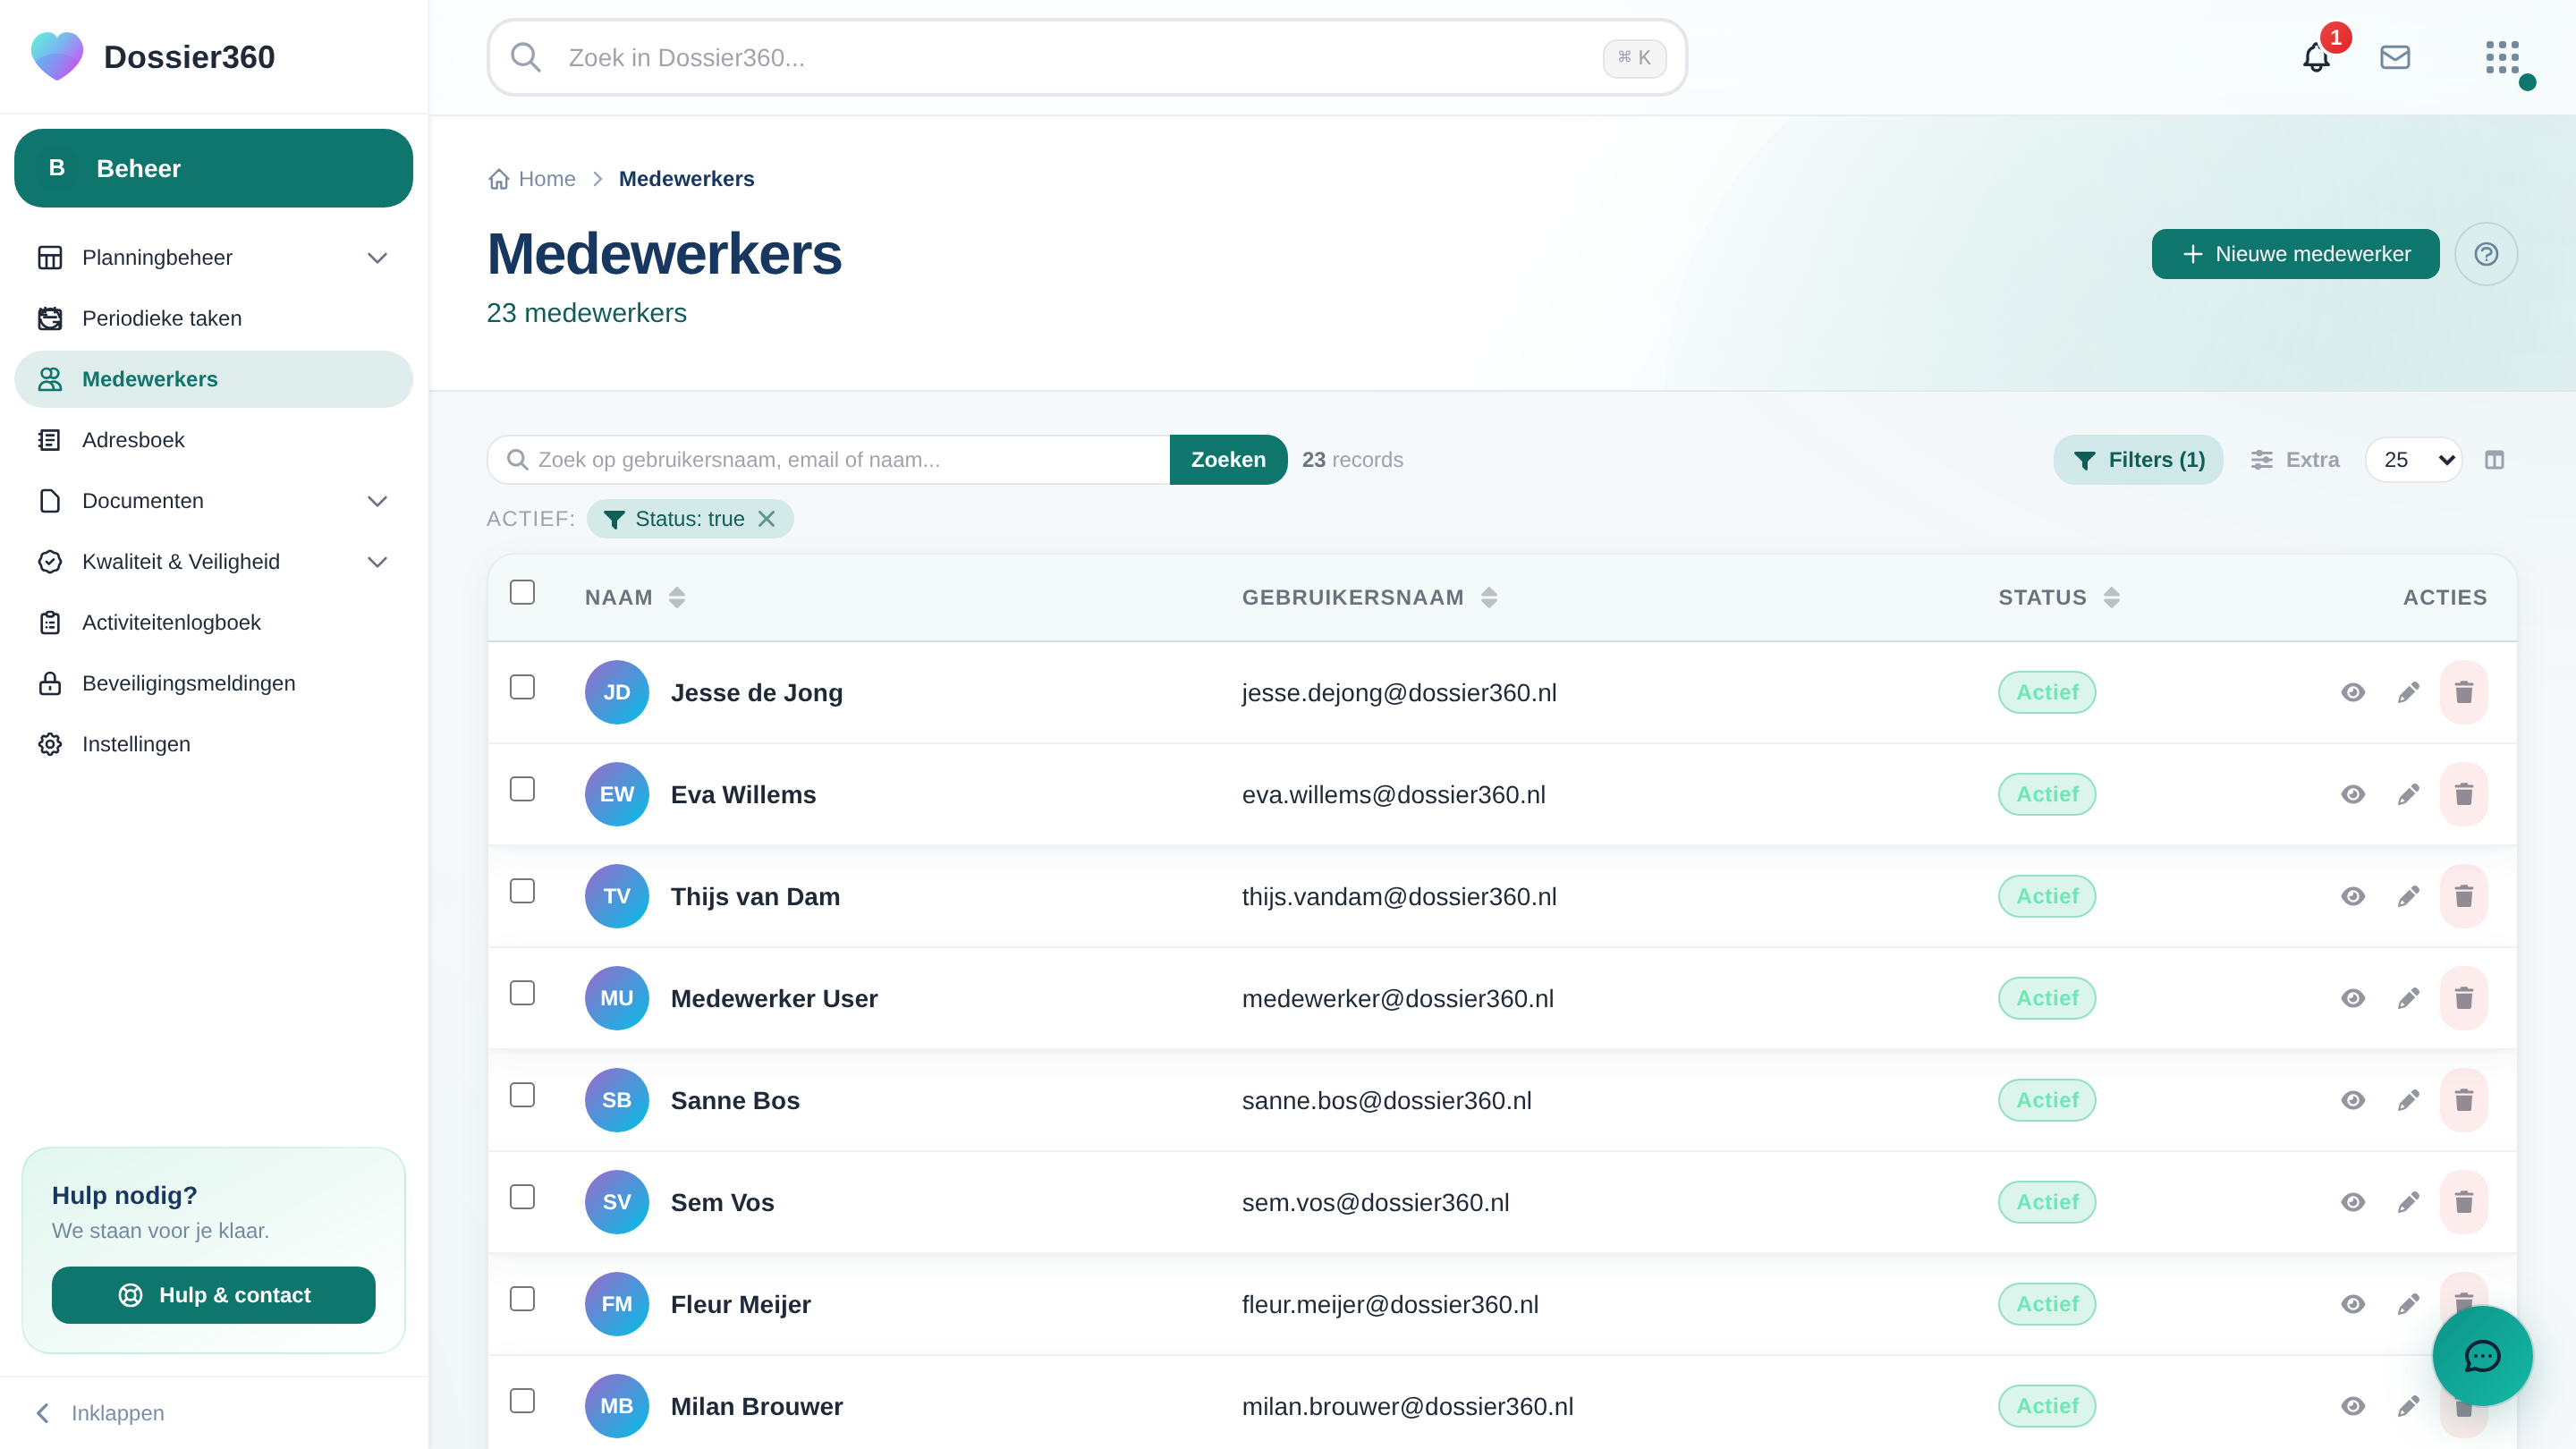Delete Medewerker User via trash icon
The height and width of the screenshot is (1449, 2576).
click(x=2464, y=998)
